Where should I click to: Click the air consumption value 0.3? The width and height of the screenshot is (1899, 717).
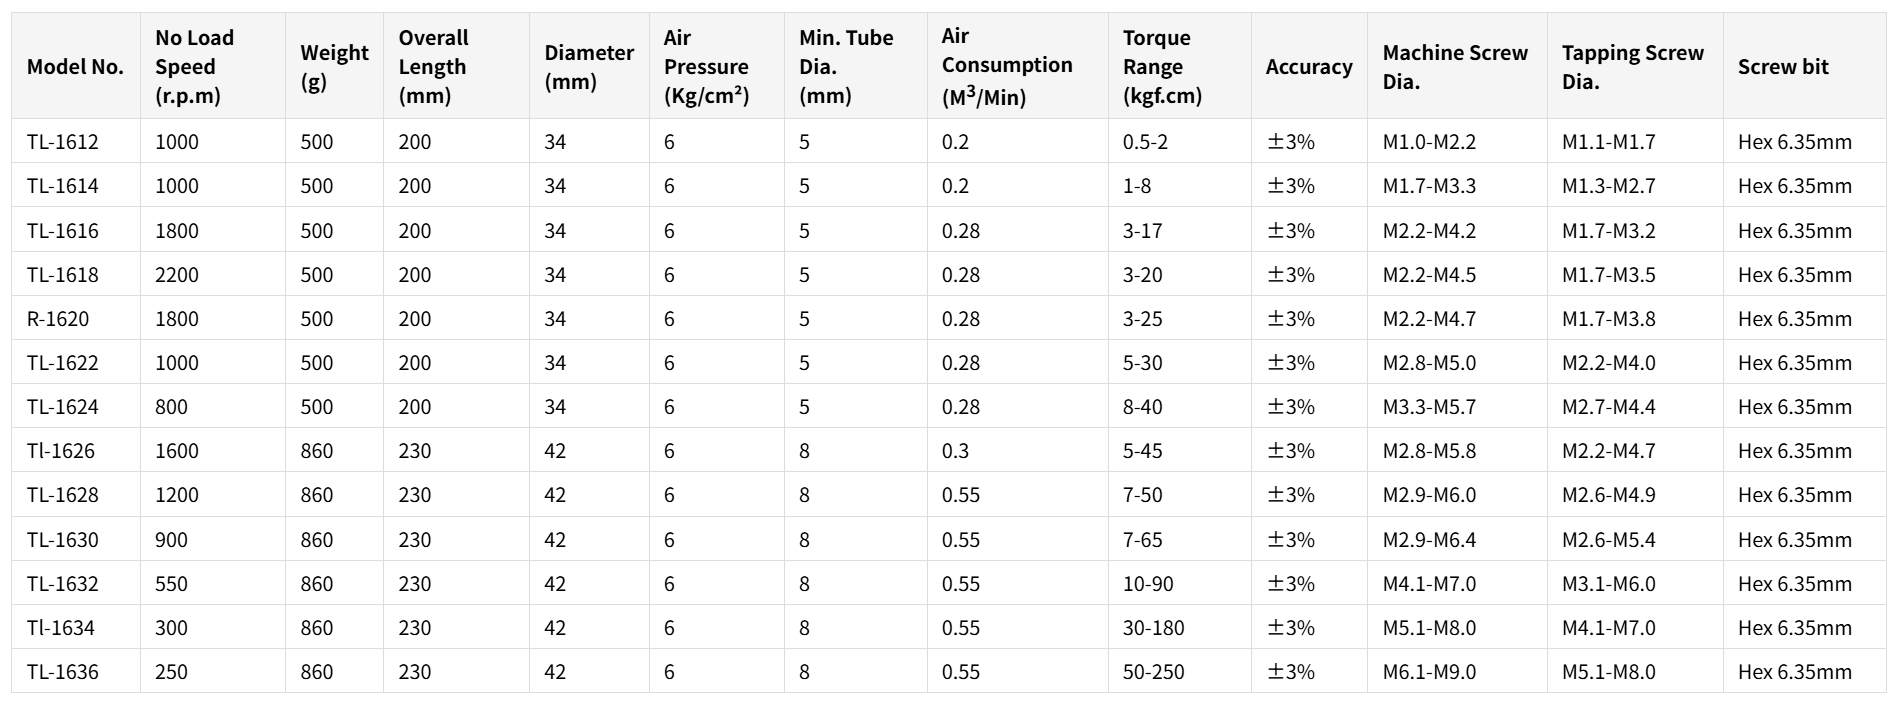pyautogui.click(x=955, y=451)
